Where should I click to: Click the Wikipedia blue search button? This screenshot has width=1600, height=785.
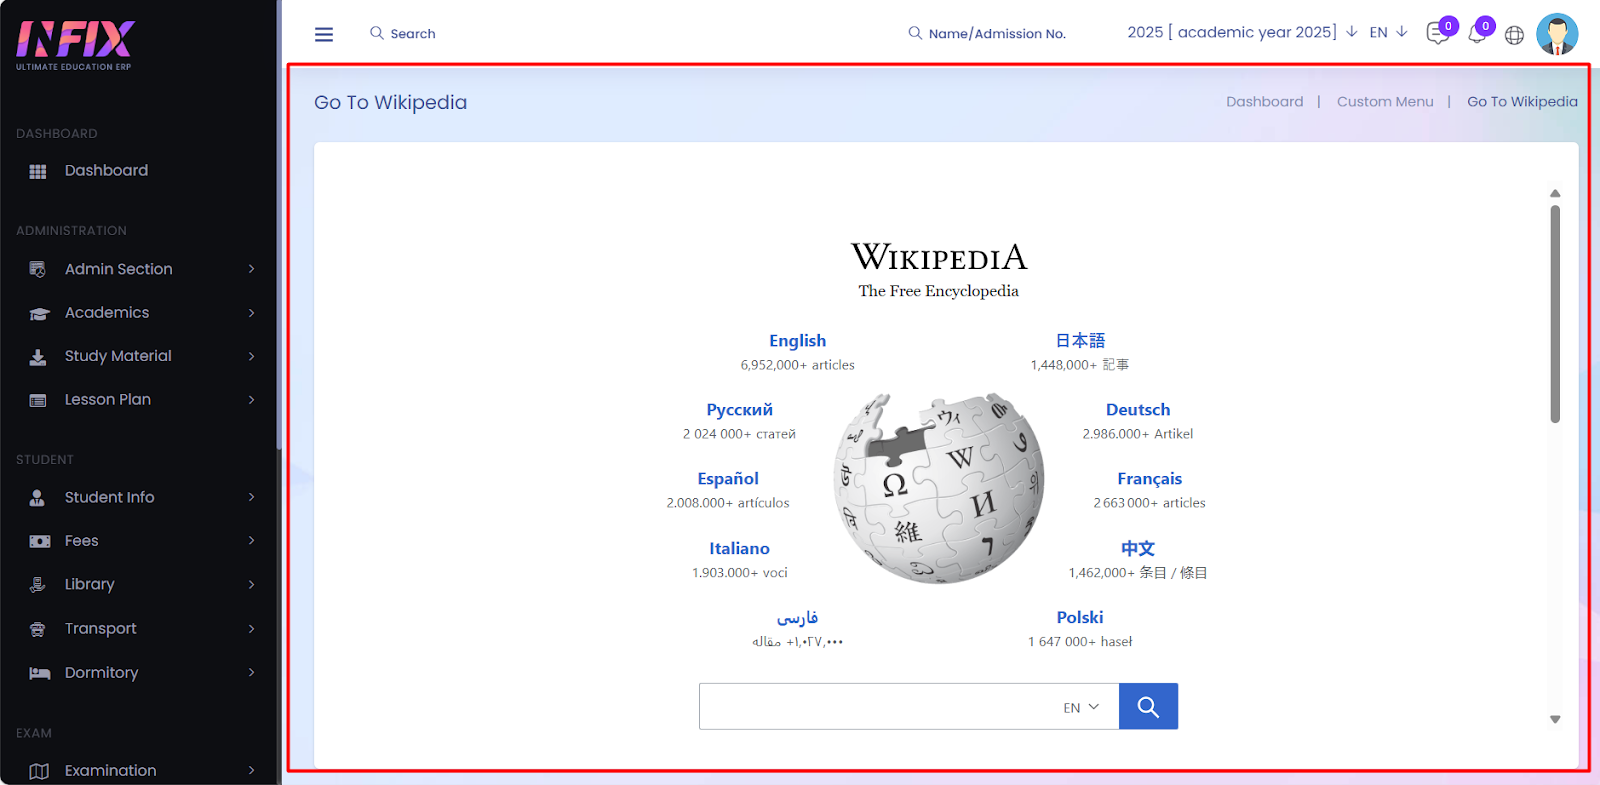1148,706
